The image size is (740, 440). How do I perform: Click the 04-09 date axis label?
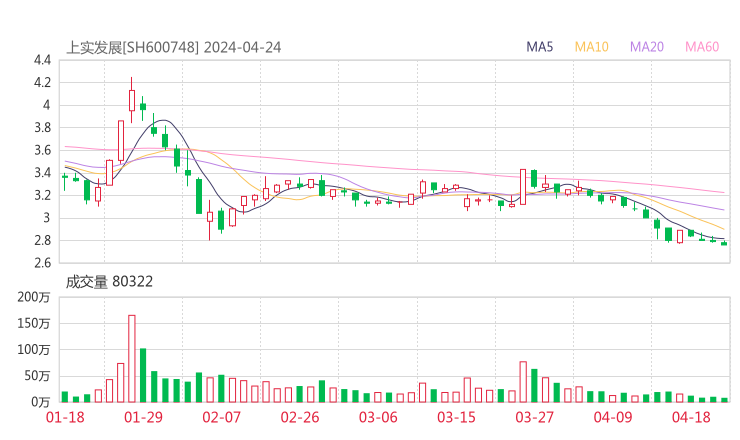click(x=613, y=417)
